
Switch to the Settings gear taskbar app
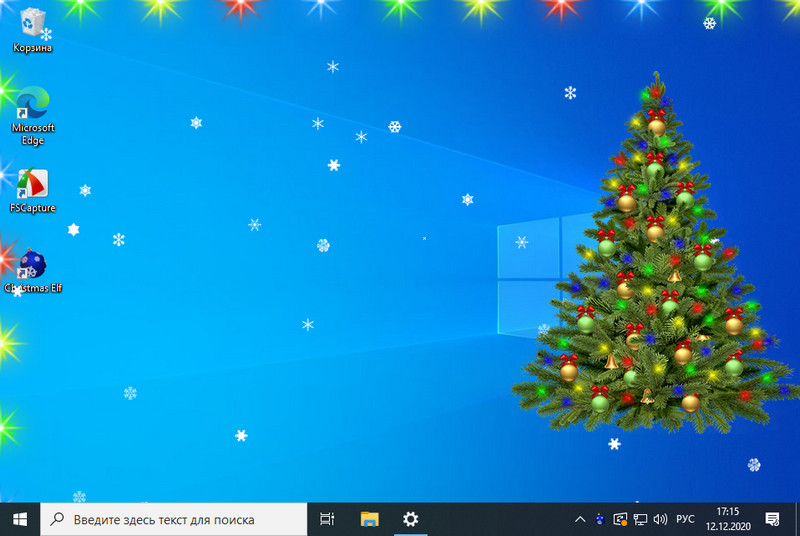(x=410, y=519)
